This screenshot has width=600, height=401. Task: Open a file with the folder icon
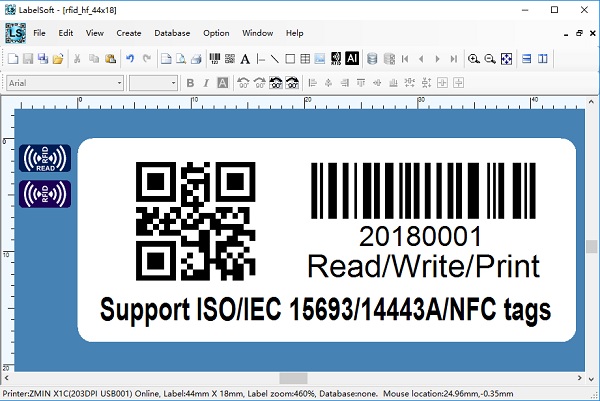pos(58,59)
